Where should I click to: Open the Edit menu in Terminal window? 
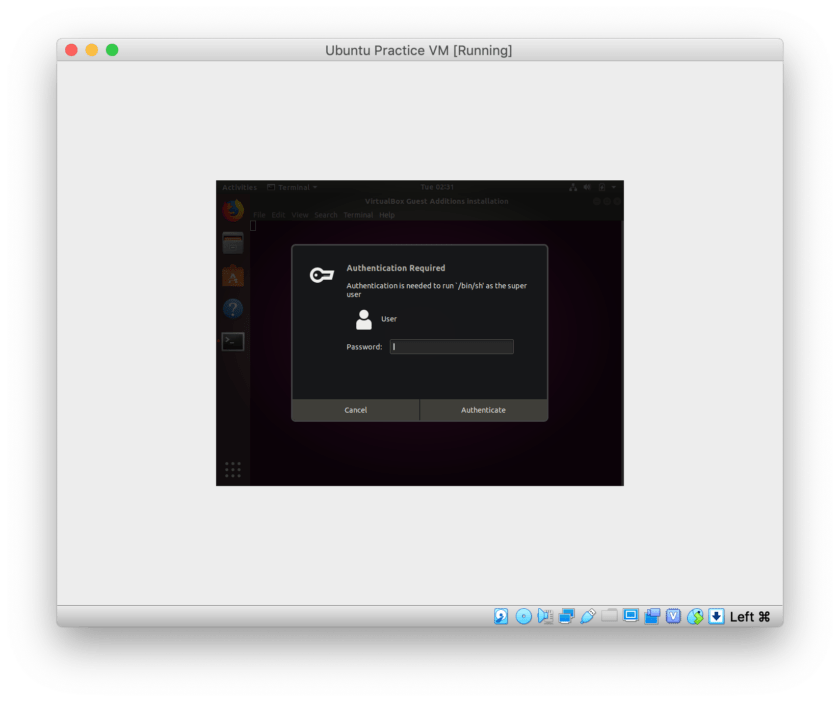[278, 215]
